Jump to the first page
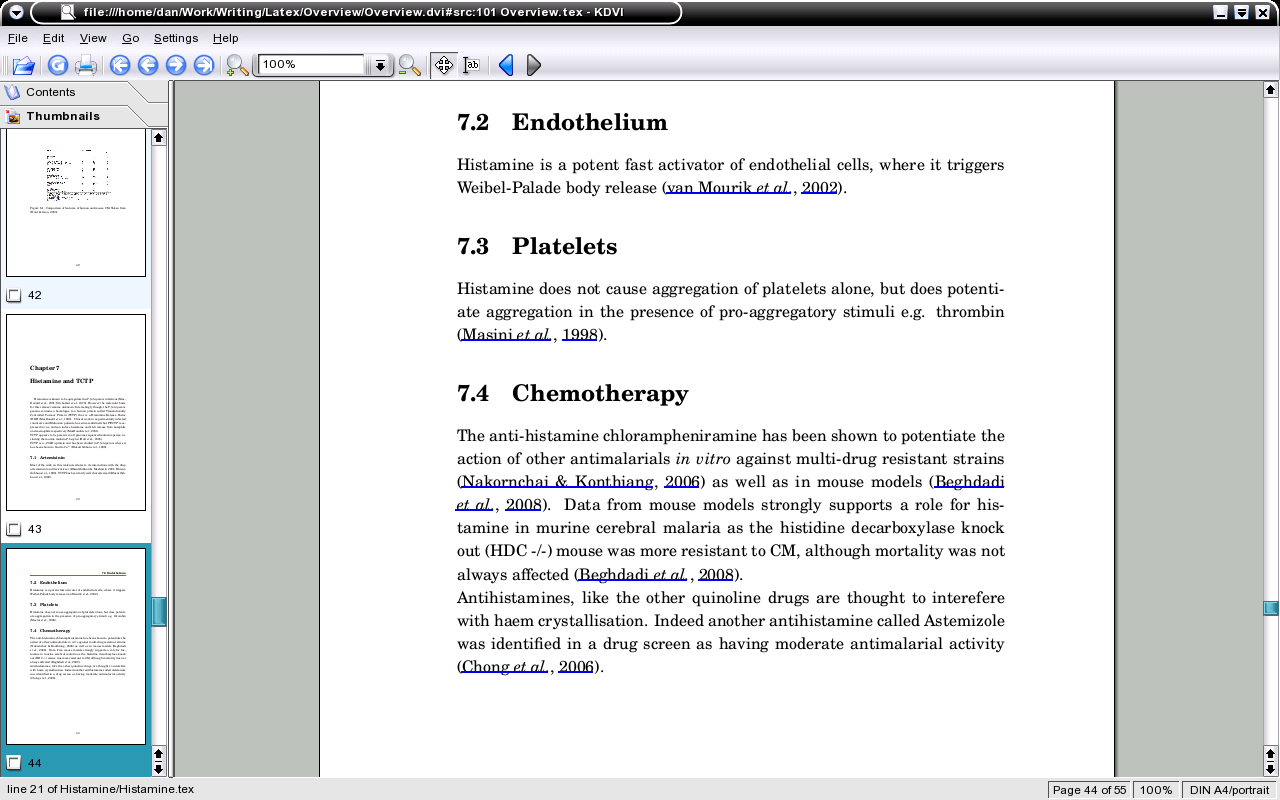1280x800 pixels. tap(120, 66)
